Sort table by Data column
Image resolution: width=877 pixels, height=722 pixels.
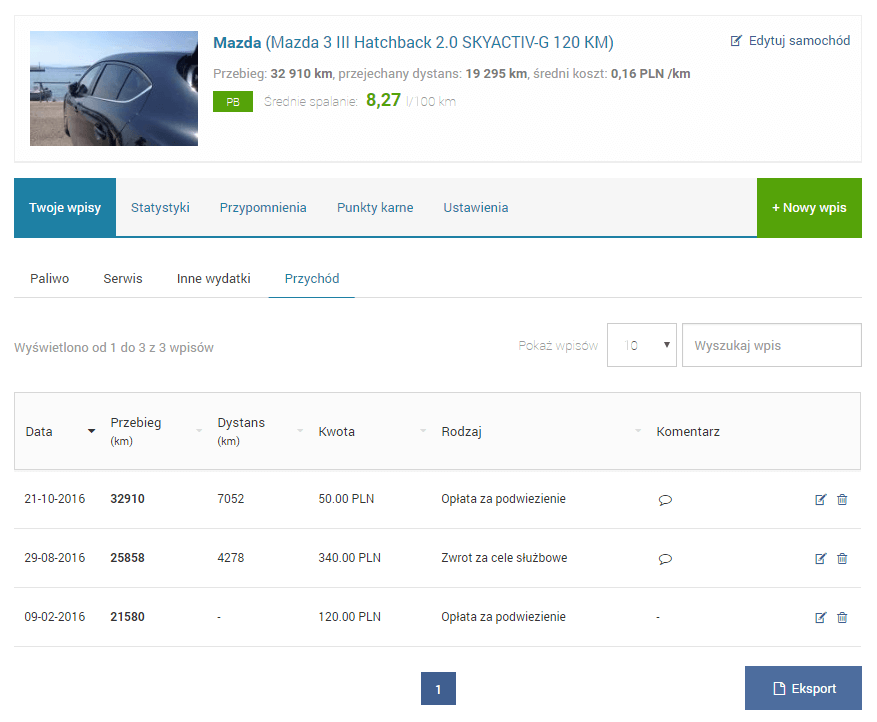coord(40,432)
